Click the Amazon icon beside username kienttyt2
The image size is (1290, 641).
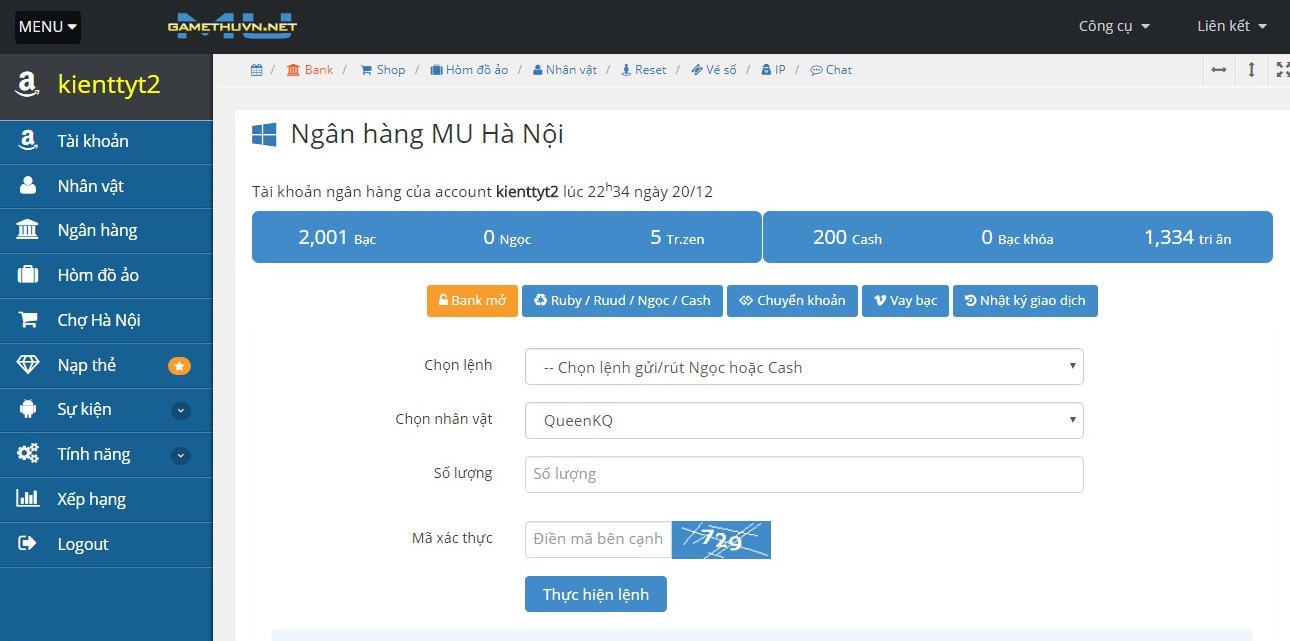[27, 85]
